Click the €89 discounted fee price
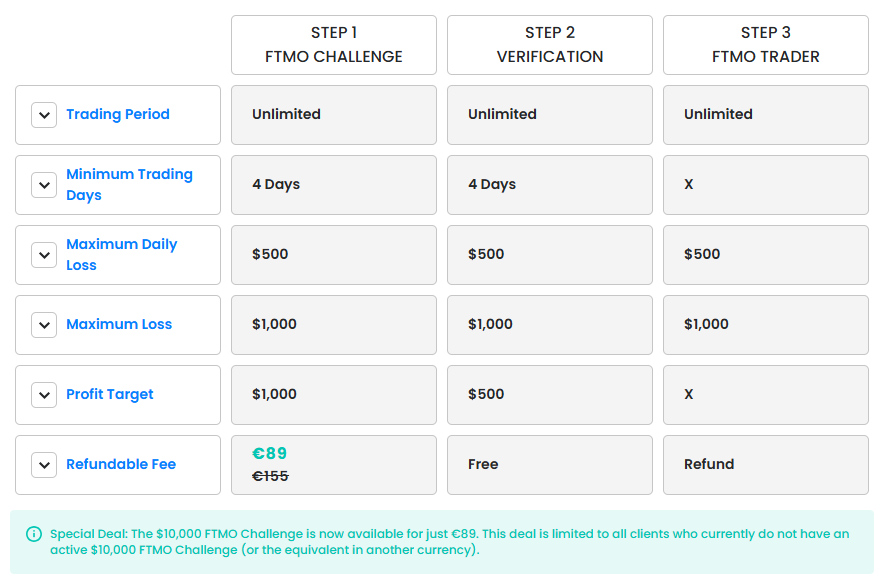Screen dimensions: 883x583 pos(270,454)
